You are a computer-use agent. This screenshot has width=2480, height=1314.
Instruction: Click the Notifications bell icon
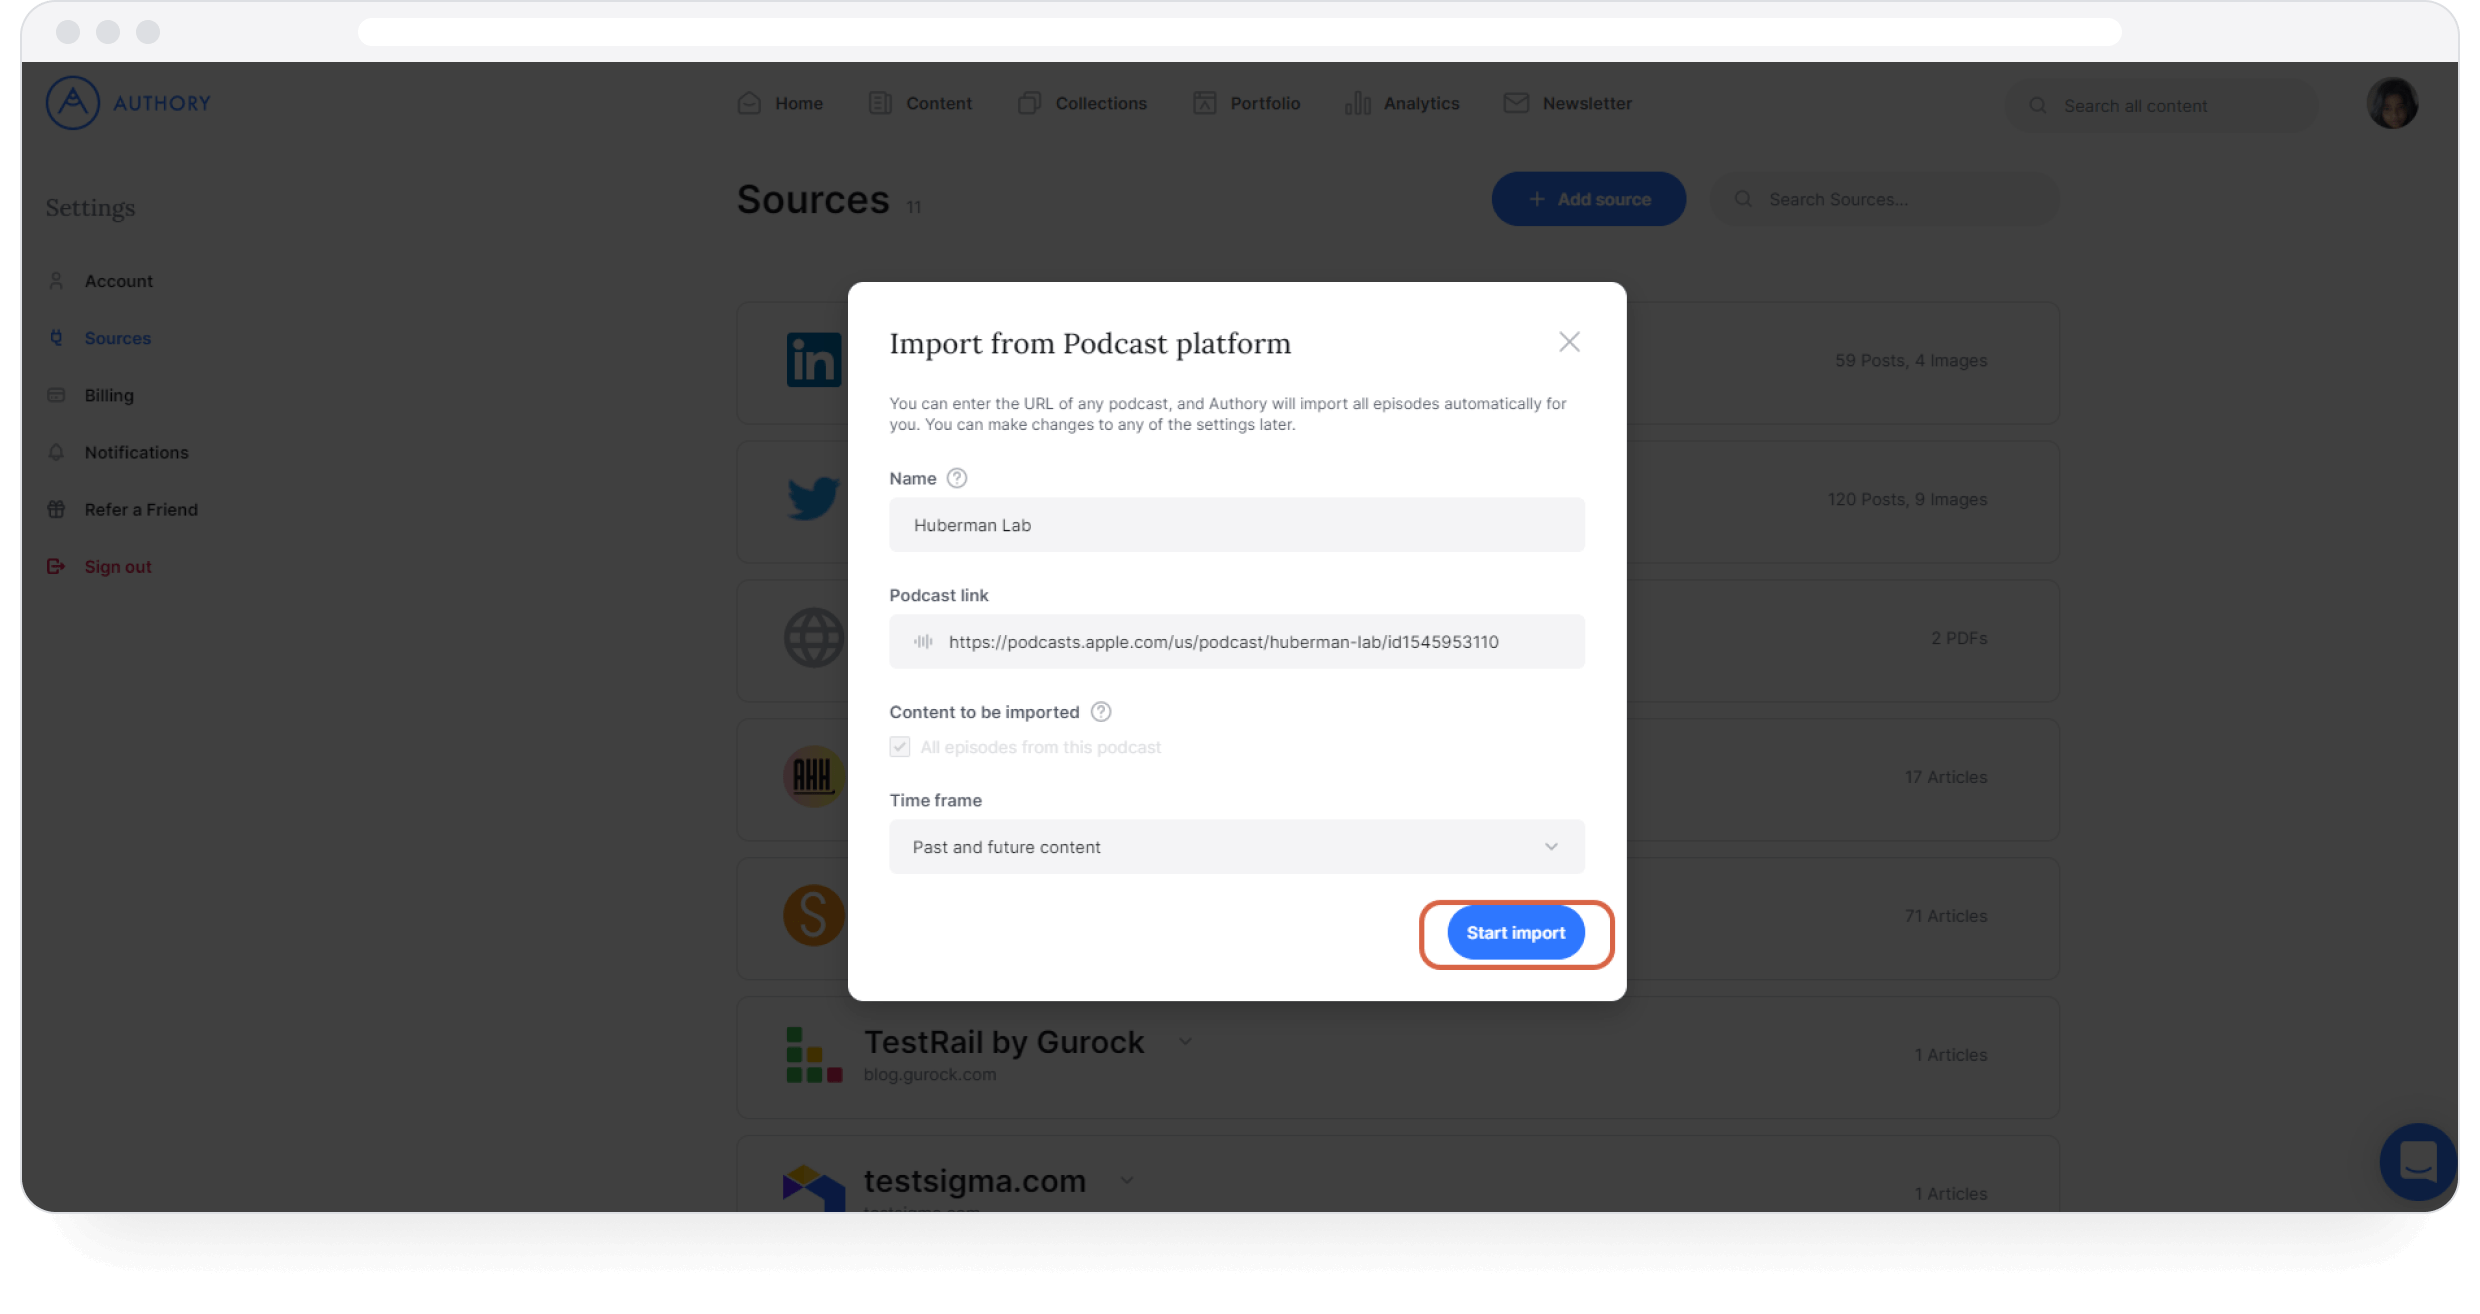pyautogui.click(x=56, y=452)
